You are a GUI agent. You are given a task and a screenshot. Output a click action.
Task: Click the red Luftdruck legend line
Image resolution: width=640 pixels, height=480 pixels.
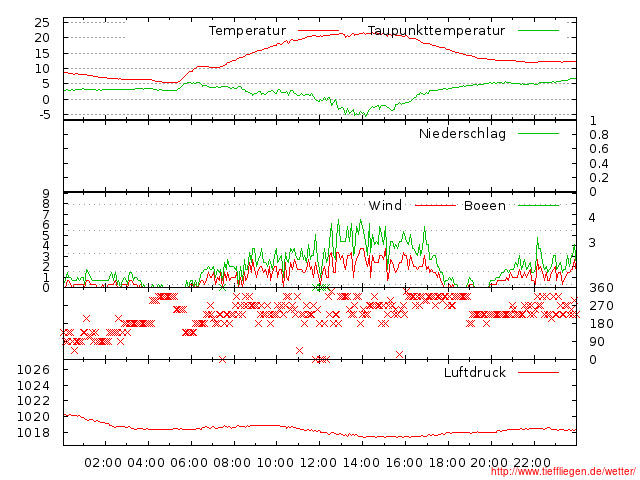click(x=538, y=372)
